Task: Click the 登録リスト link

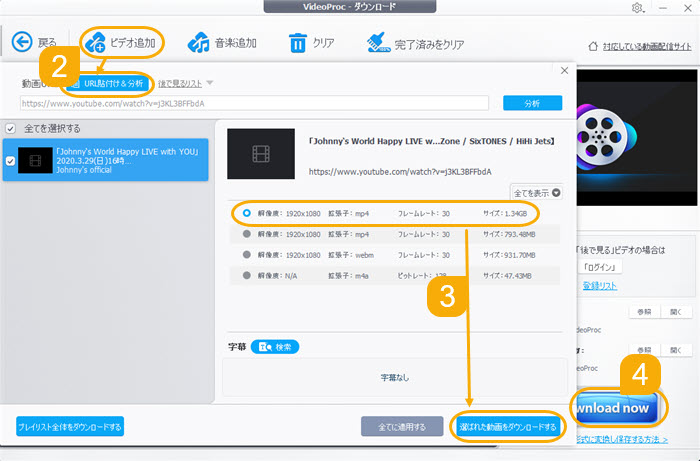Action: coord(600,286)
